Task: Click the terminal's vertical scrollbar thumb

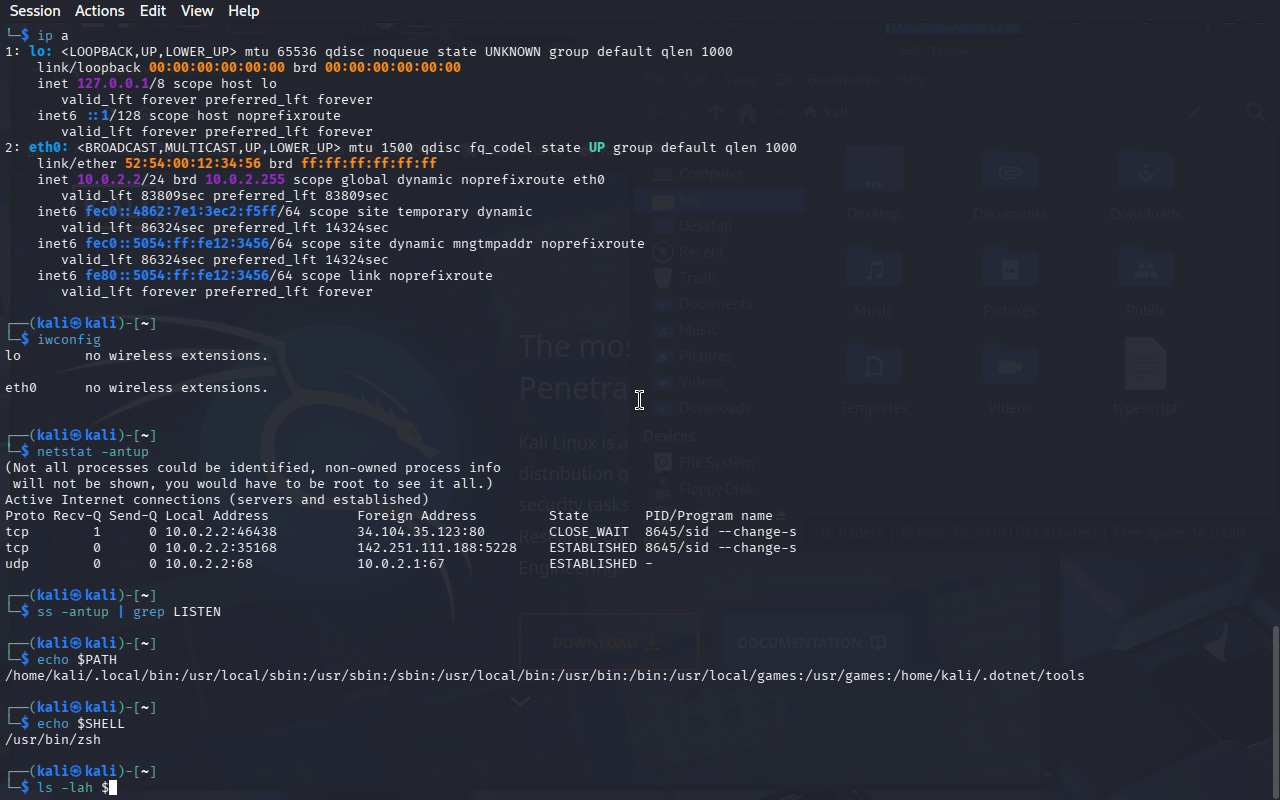Action: [x=1274, y=710]
